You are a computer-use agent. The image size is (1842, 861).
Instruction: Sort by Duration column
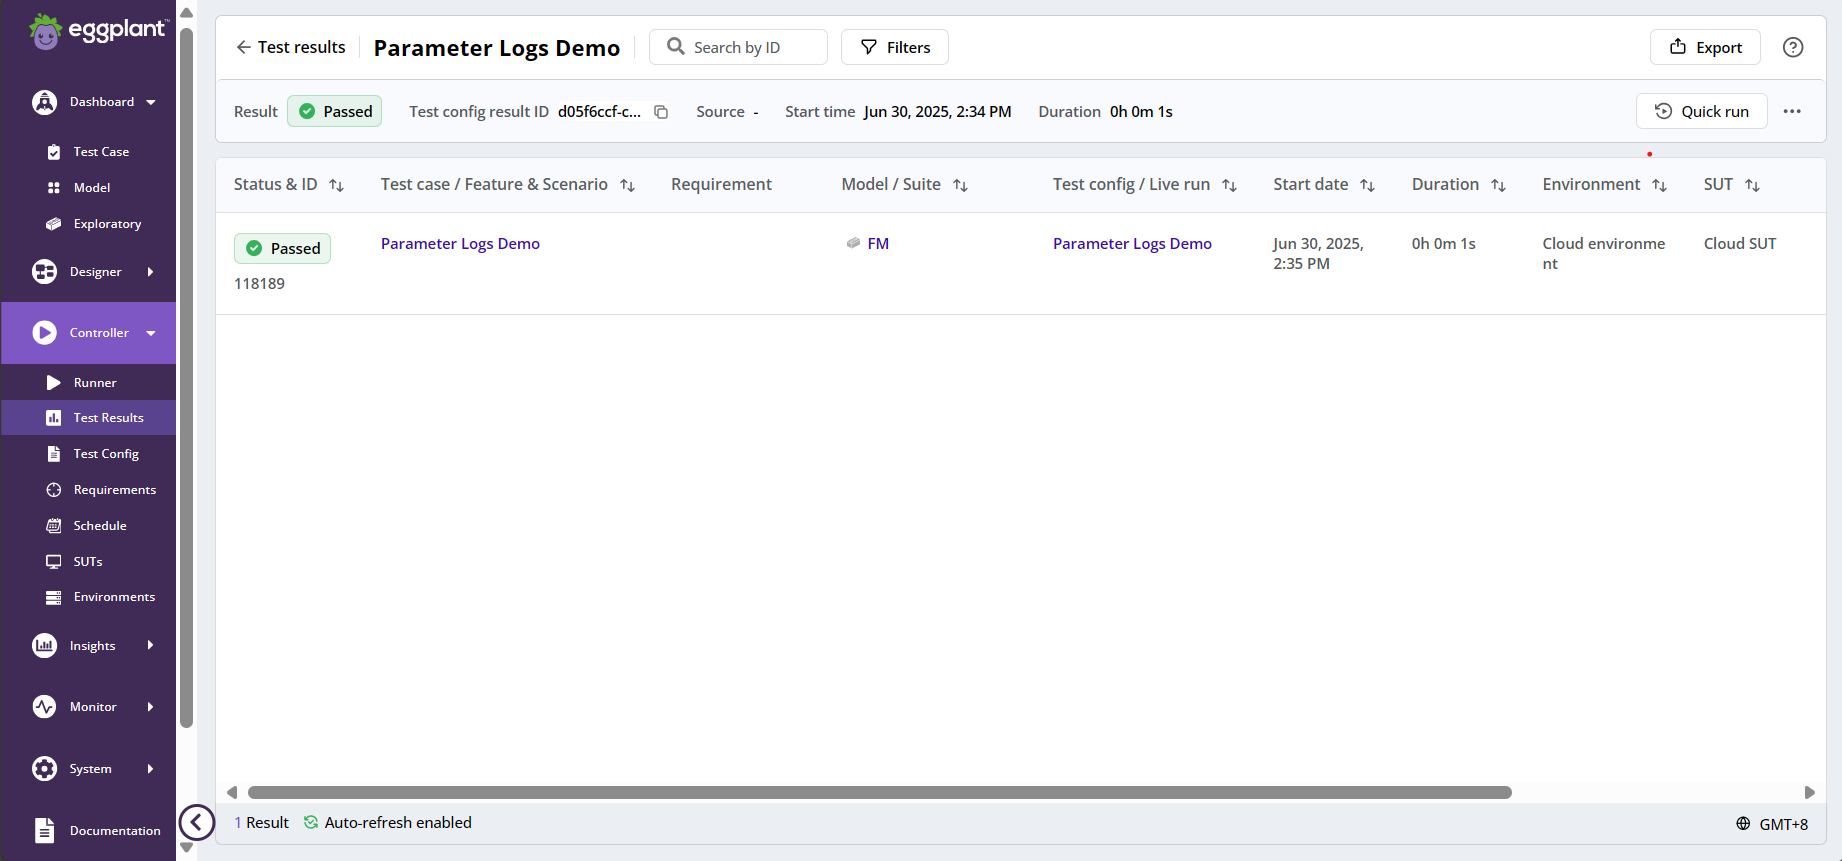[1499, 185]
